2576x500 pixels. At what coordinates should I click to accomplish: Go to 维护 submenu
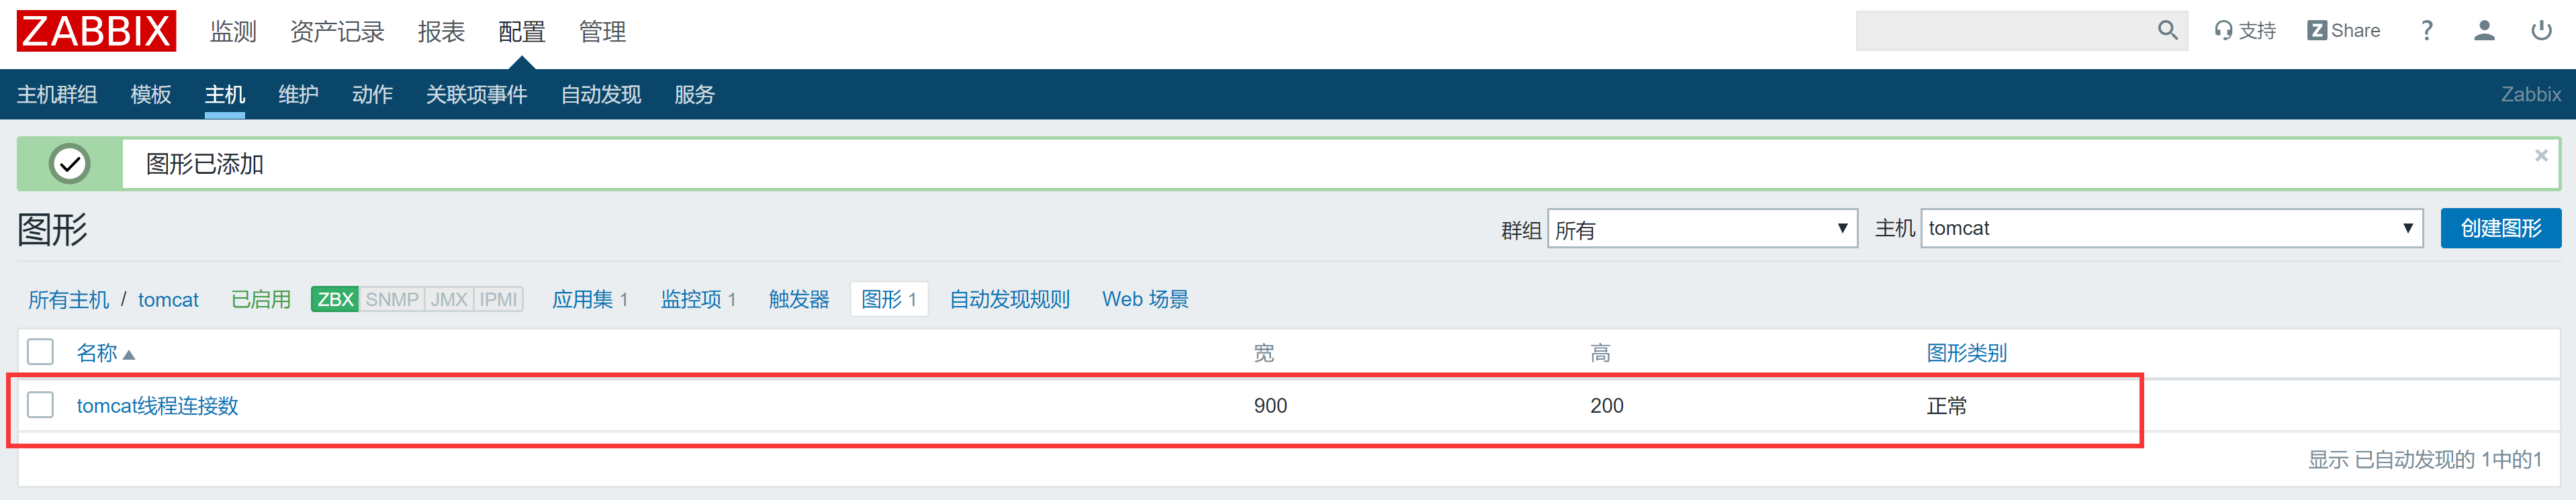(298, 94)
